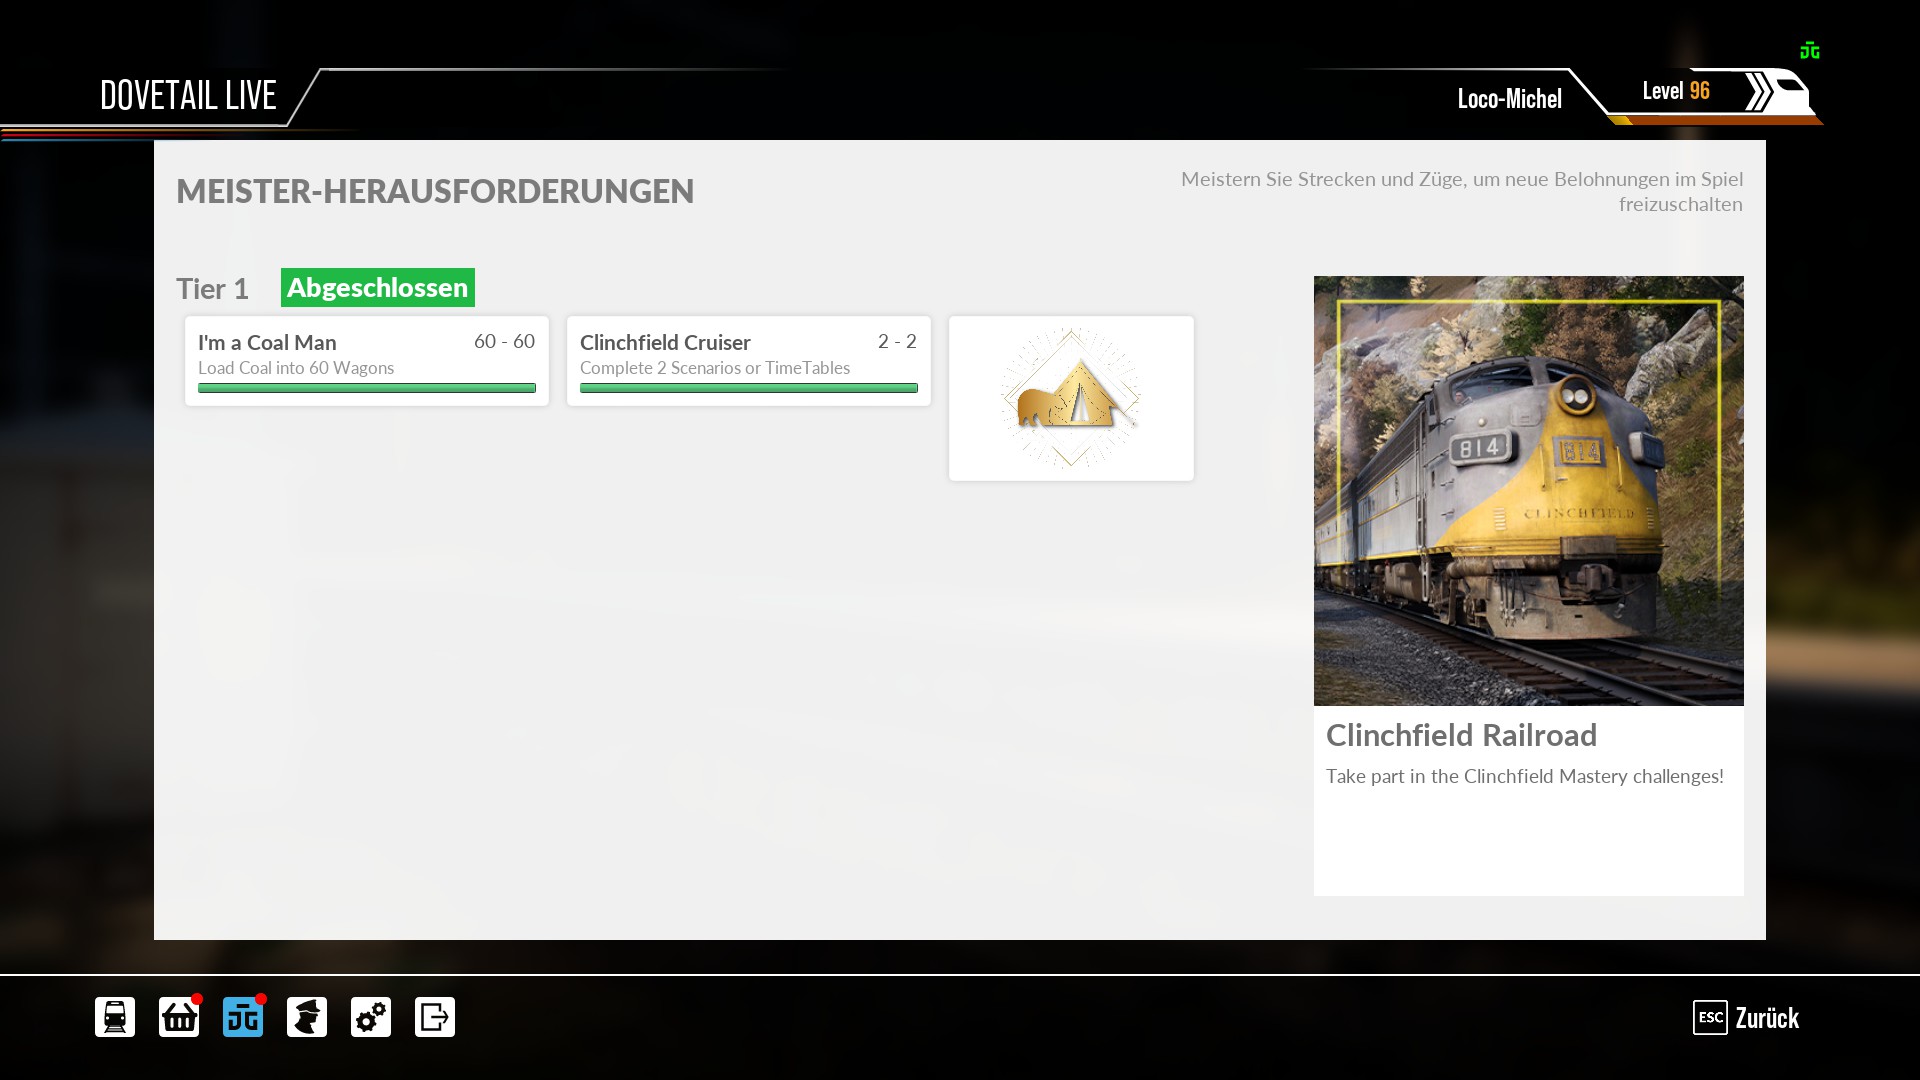Click the green Dovetail logo above the level badge
This screenshot has height=1080, width=1920.
[1809, 51]
